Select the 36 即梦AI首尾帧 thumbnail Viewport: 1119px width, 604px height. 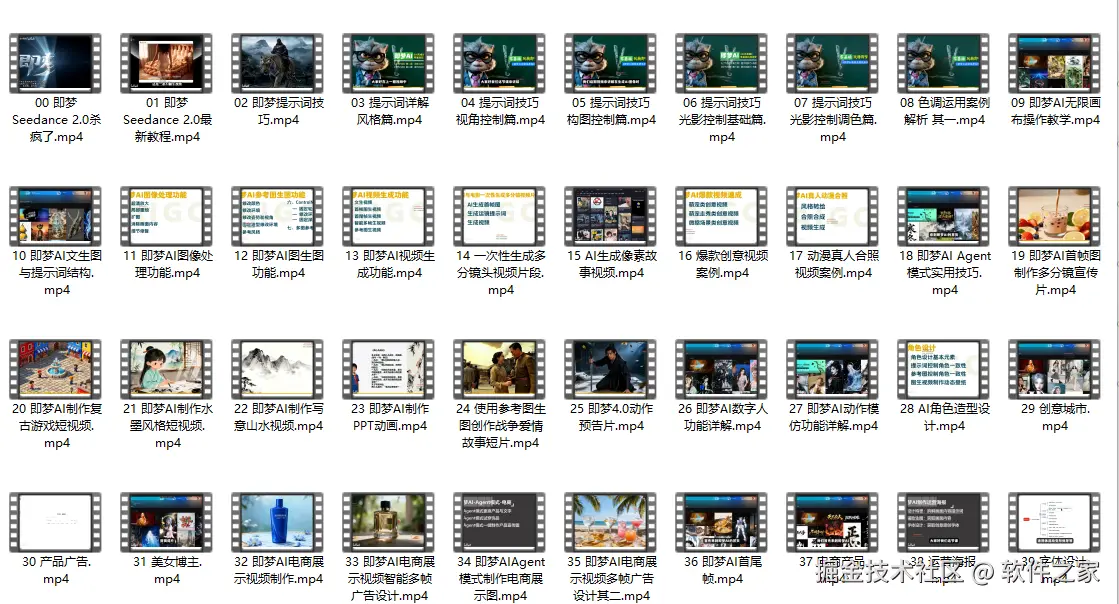721,522
